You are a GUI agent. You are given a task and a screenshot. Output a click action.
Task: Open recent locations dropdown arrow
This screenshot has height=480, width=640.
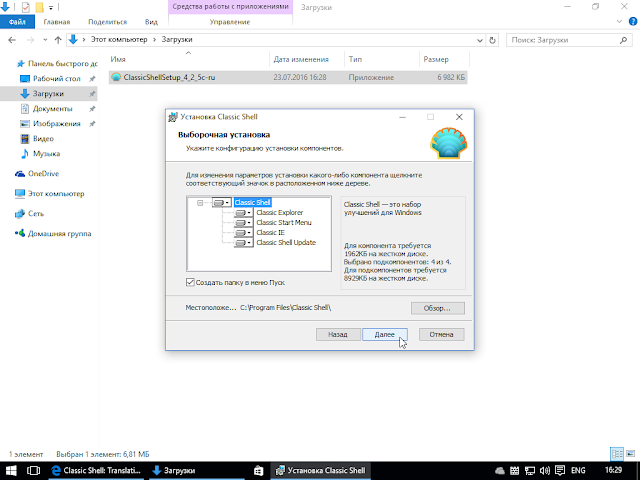tap(45, 40)
